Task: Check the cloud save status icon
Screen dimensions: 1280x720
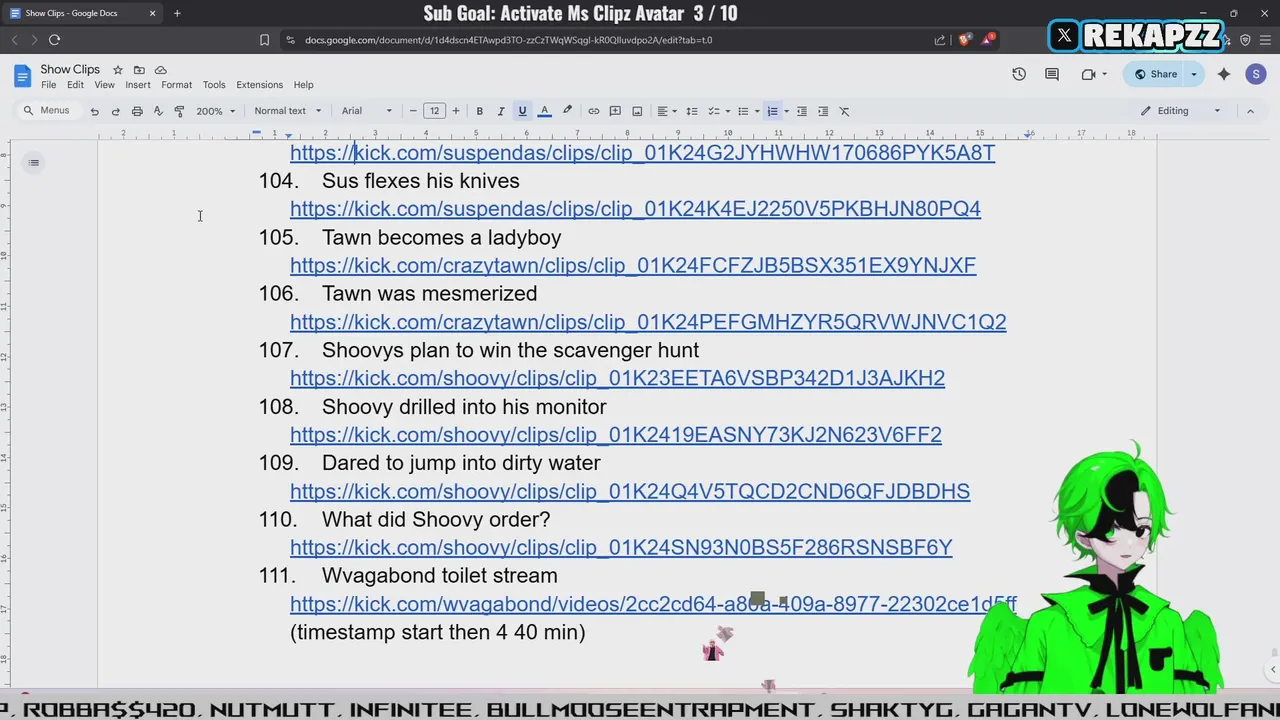Action: [x=160, y=70]
